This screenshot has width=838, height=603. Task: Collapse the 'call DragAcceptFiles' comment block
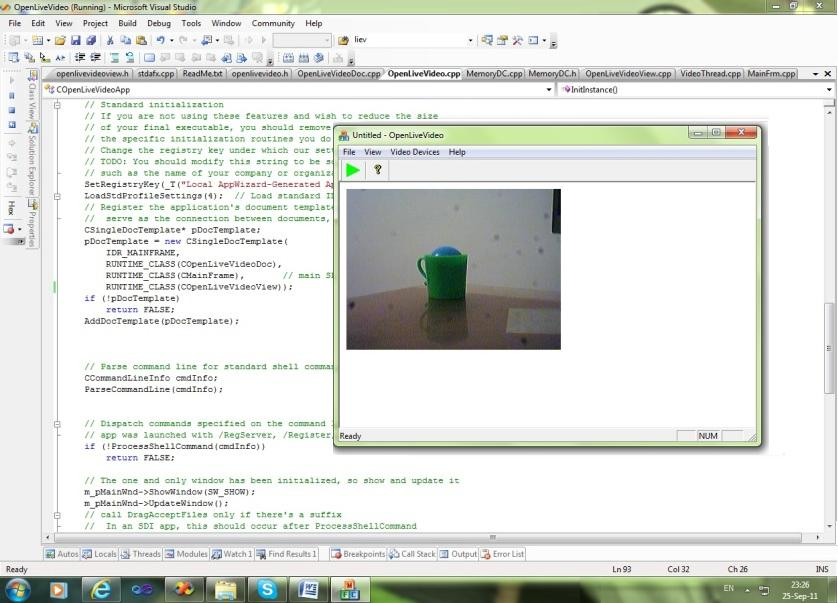[x=57, y=515]
